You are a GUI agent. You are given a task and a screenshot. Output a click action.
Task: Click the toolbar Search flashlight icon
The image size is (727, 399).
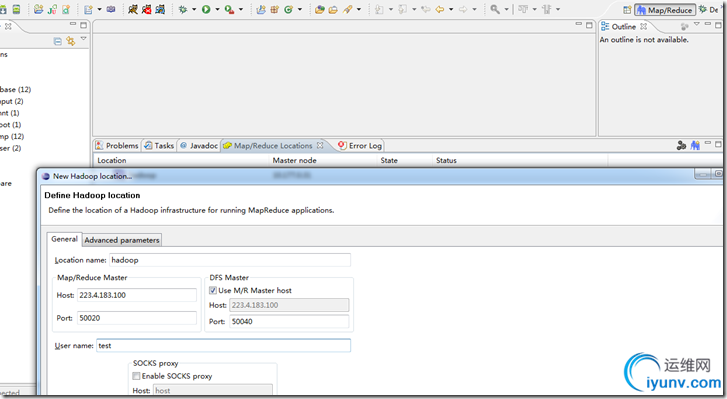[x=347, y=9]
